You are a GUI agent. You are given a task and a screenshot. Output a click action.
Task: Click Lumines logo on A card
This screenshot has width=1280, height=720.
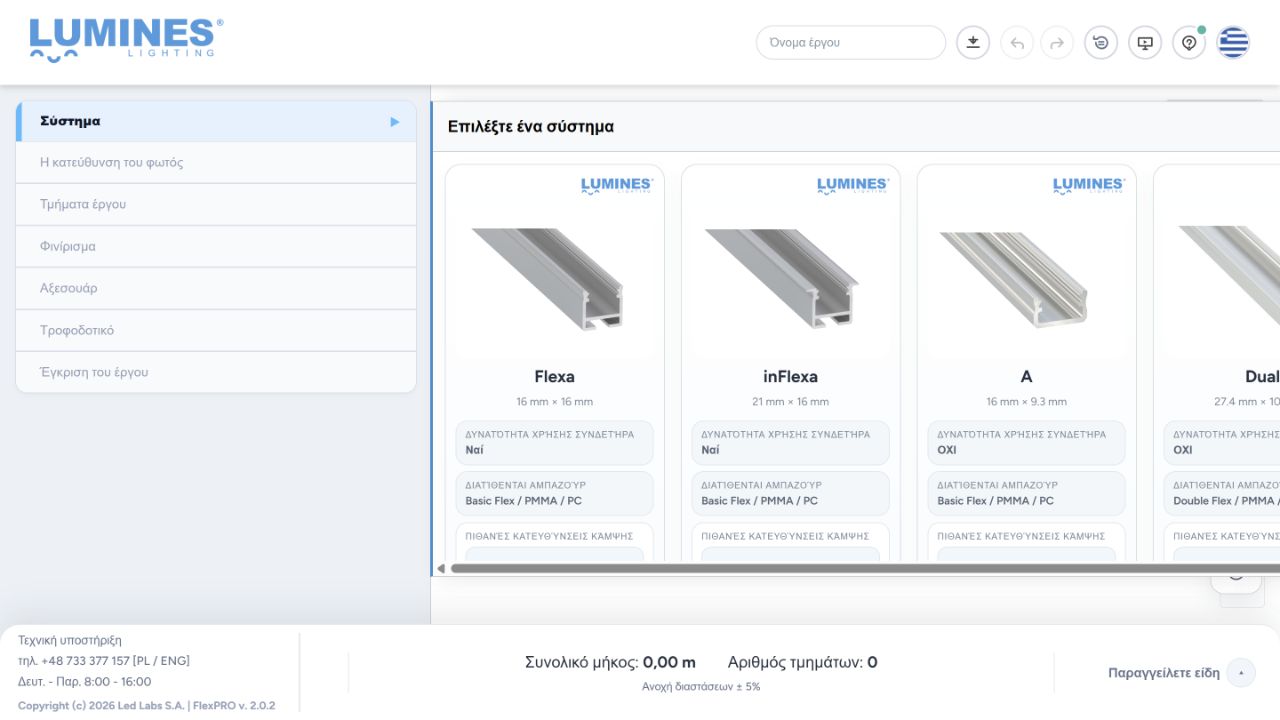coord(1089,185)
